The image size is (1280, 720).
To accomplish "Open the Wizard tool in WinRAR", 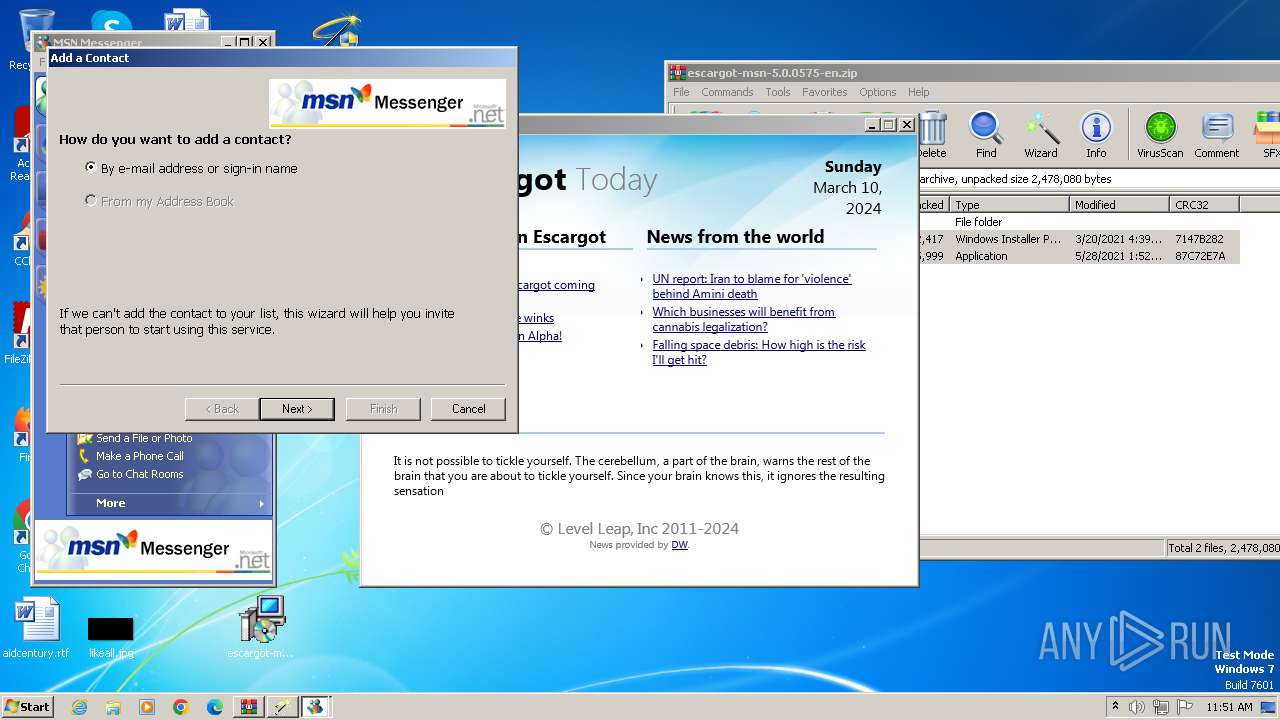I will 1041,135.
